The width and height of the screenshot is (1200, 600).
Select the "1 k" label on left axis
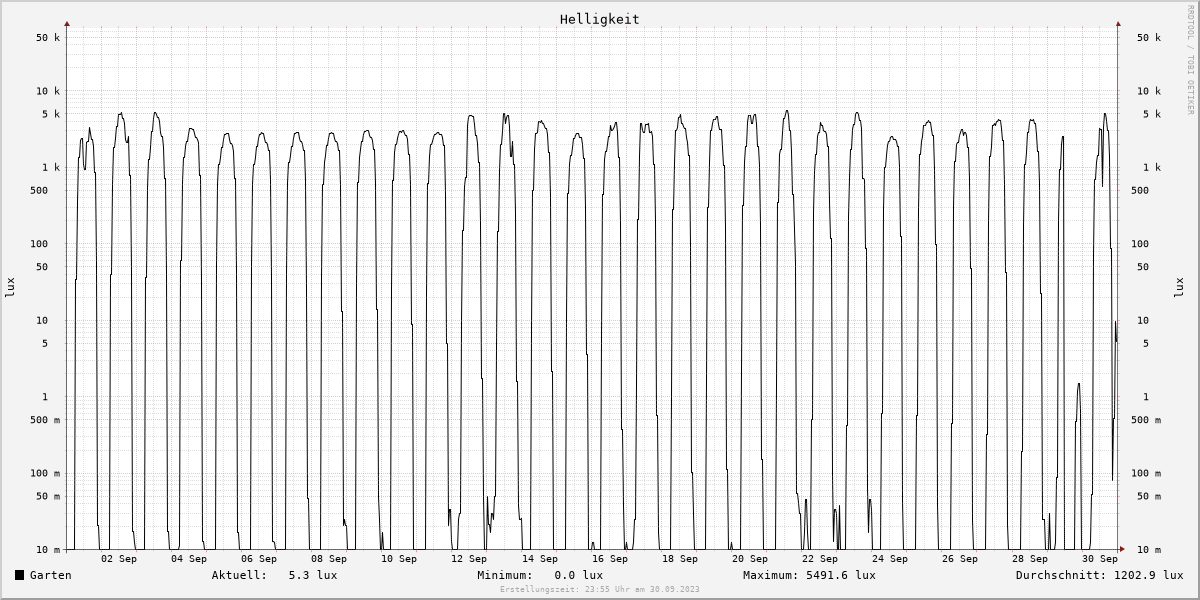point(51,168)
